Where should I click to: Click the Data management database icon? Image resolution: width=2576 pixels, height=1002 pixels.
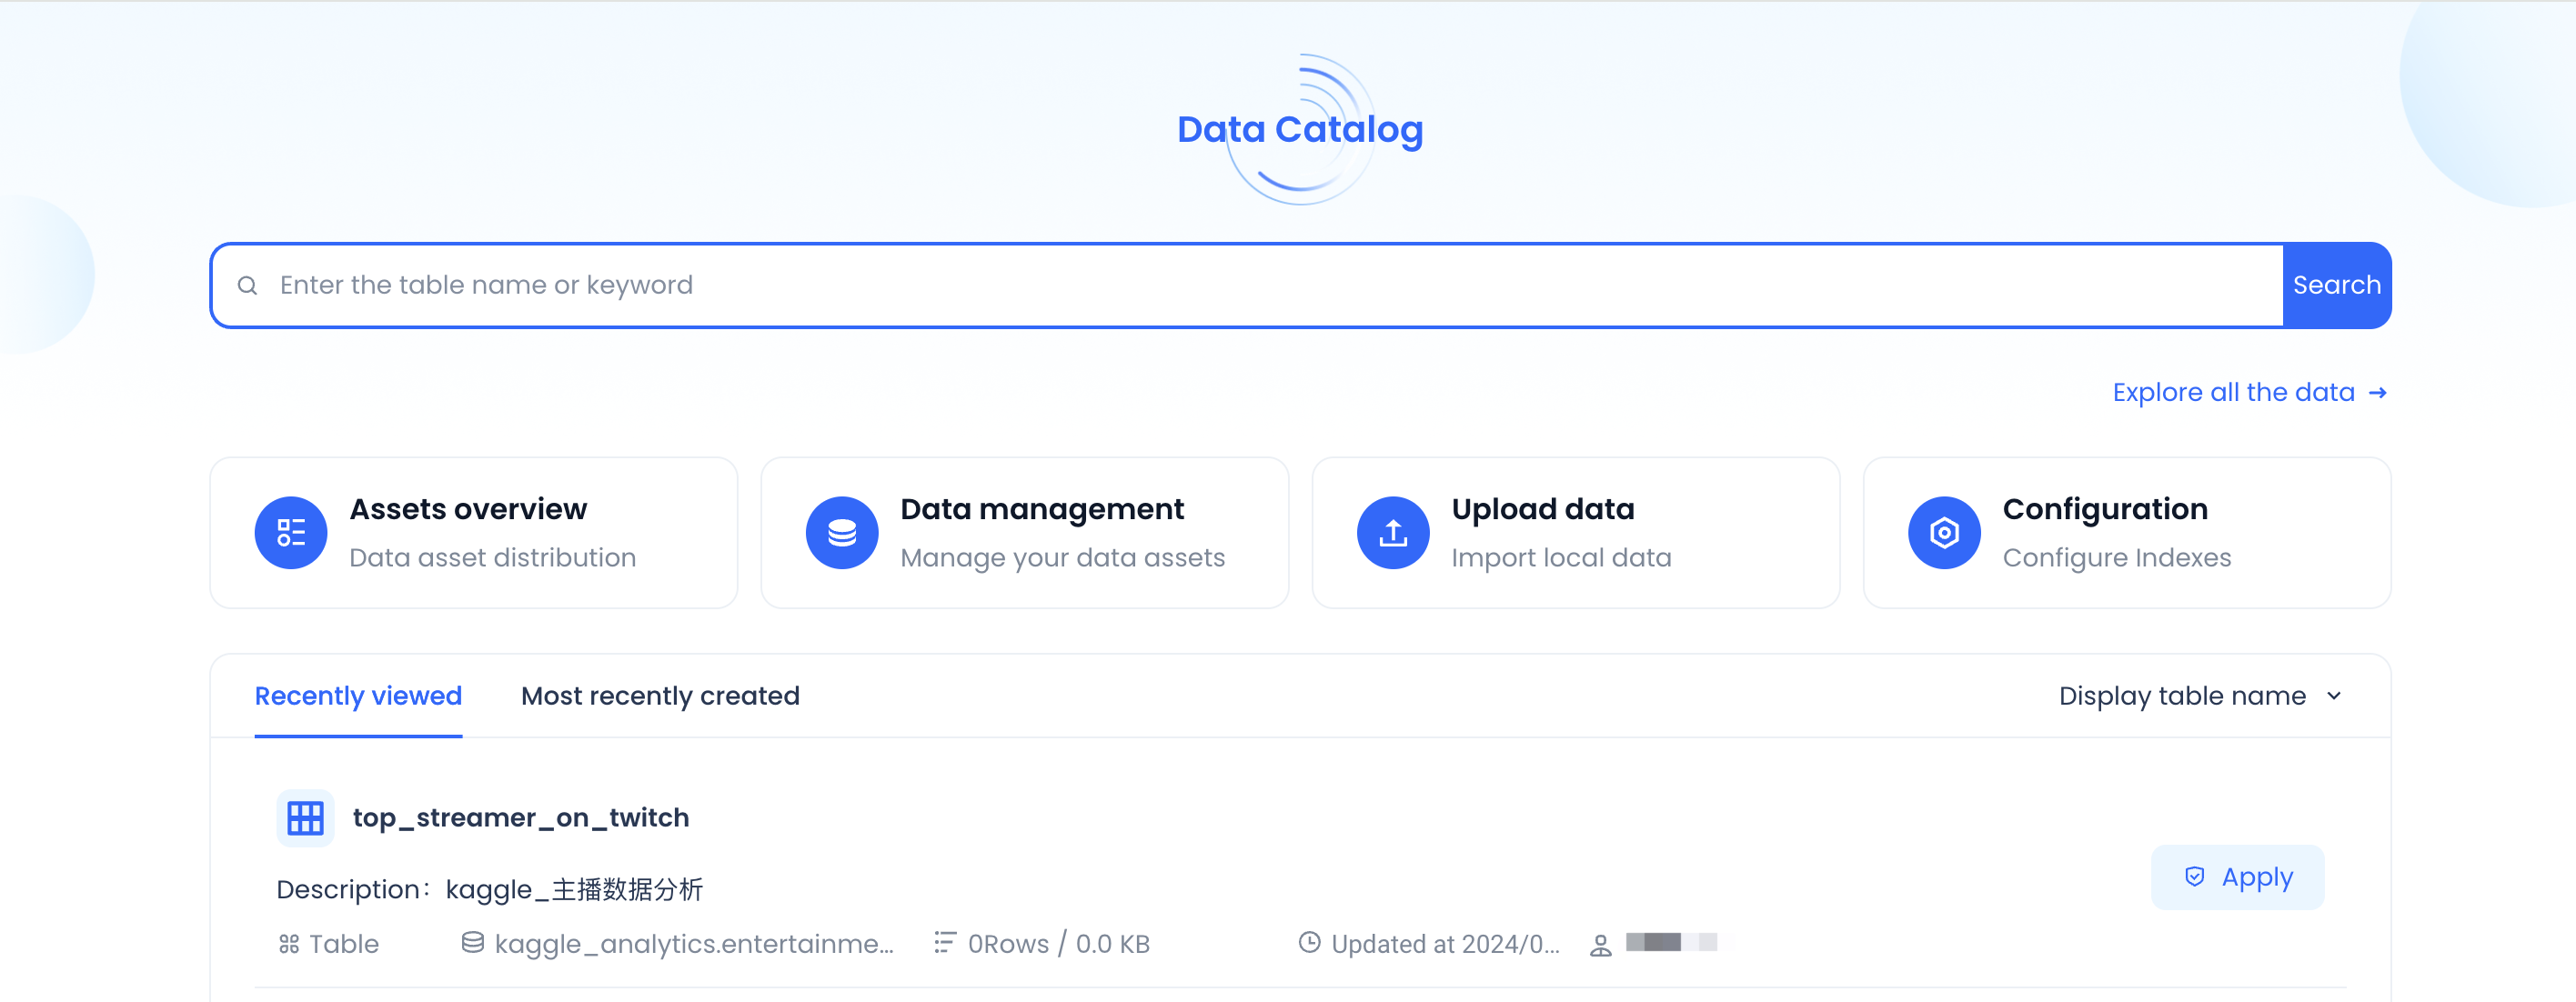tap(842, 533)
